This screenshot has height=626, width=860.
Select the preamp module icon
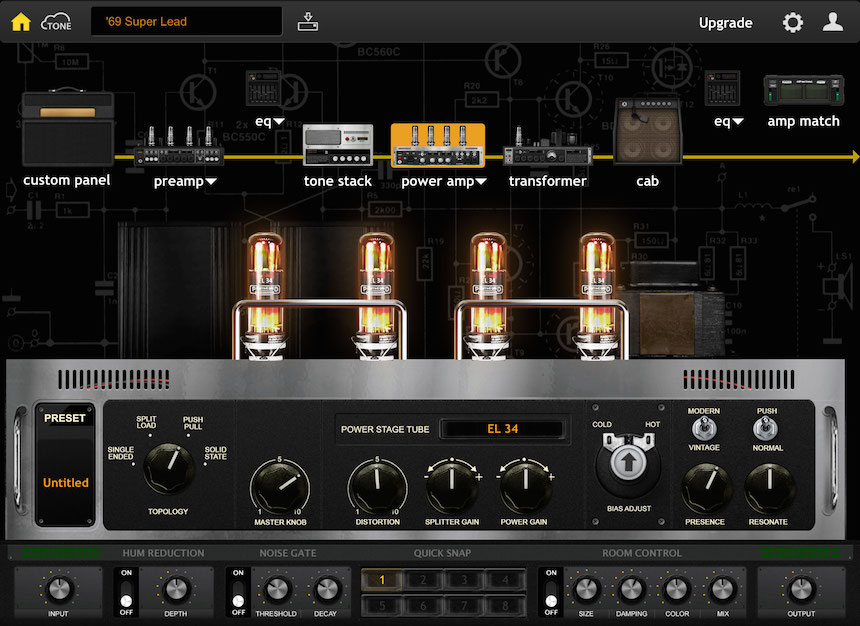point(179,146)
